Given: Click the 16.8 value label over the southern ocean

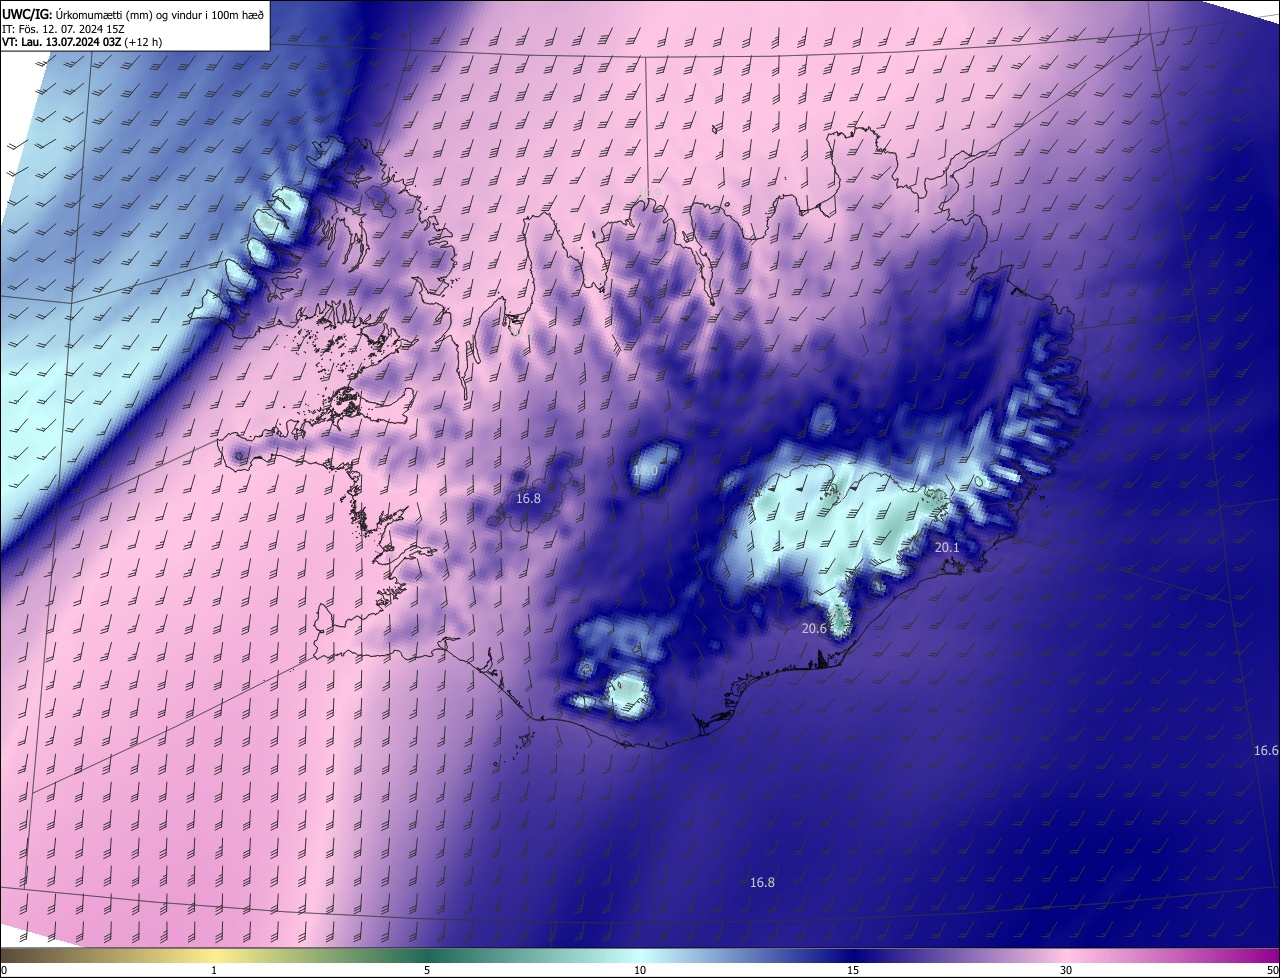Looking at the screenshot, I should pos(762,882).
